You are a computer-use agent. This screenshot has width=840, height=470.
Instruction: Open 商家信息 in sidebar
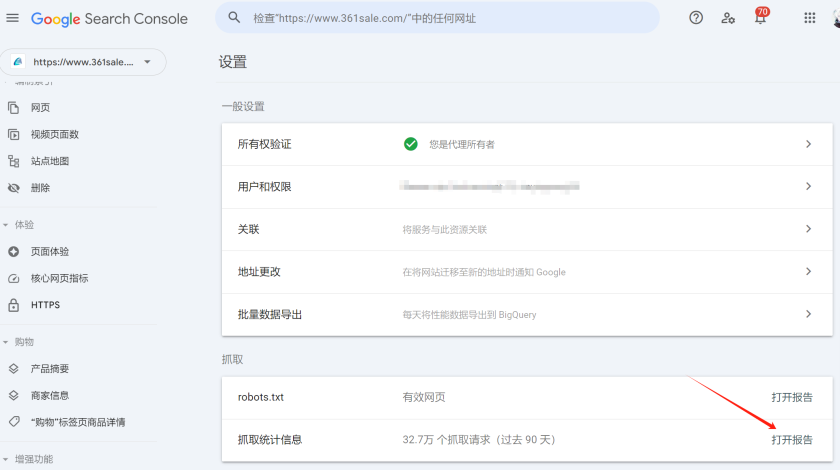coord(50,396)
